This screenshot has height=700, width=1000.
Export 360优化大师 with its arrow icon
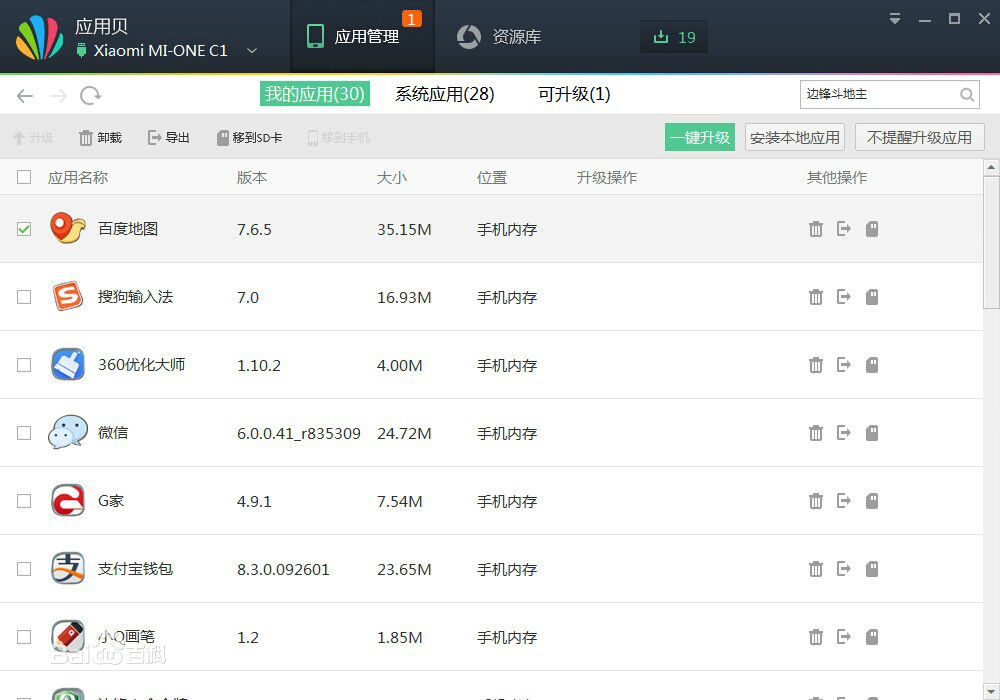844,365
